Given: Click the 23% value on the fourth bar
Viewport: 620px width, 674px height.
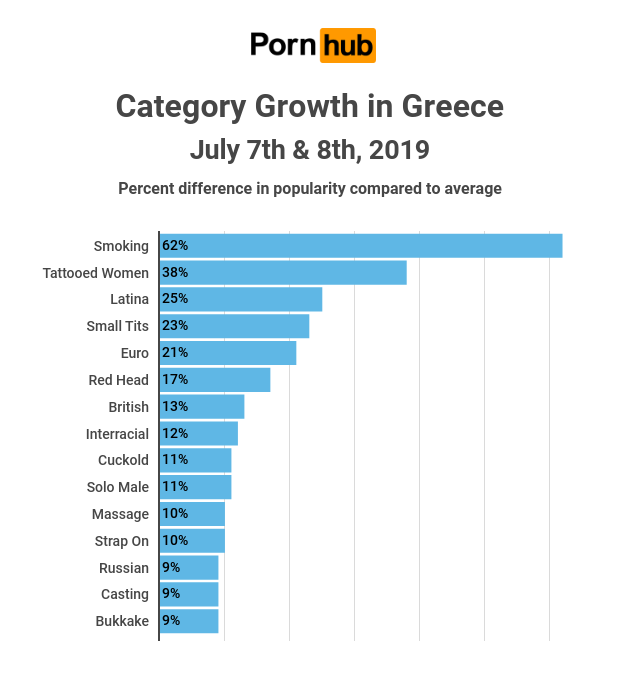Looking at the screenshot, I should click(175, 326).
